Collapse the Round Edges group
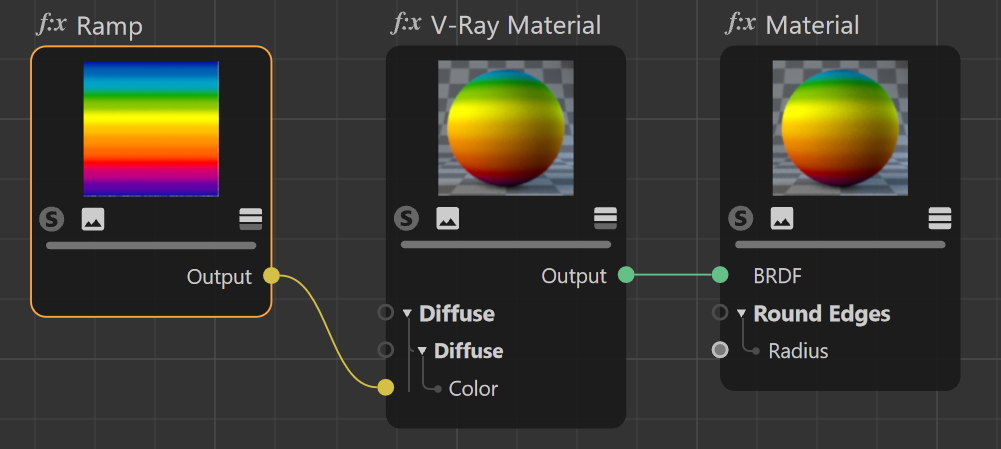The width and height of the screenshot is (1001, 449). (742, 314)
